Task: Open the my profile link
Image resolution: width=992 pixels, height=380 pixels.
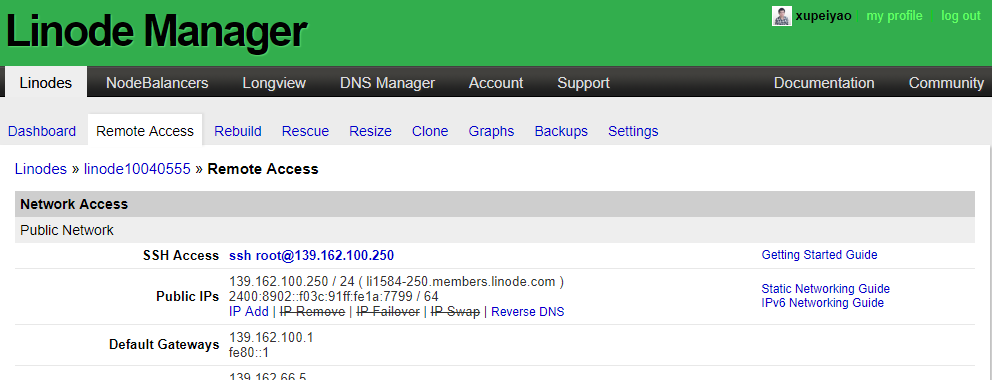Action: (x=894, y=16)
